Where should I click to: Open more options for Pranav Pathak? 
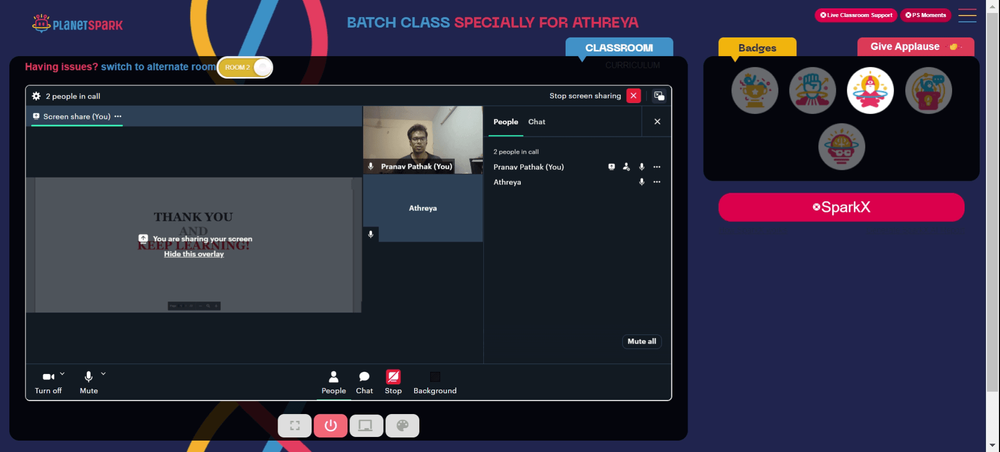657,167
